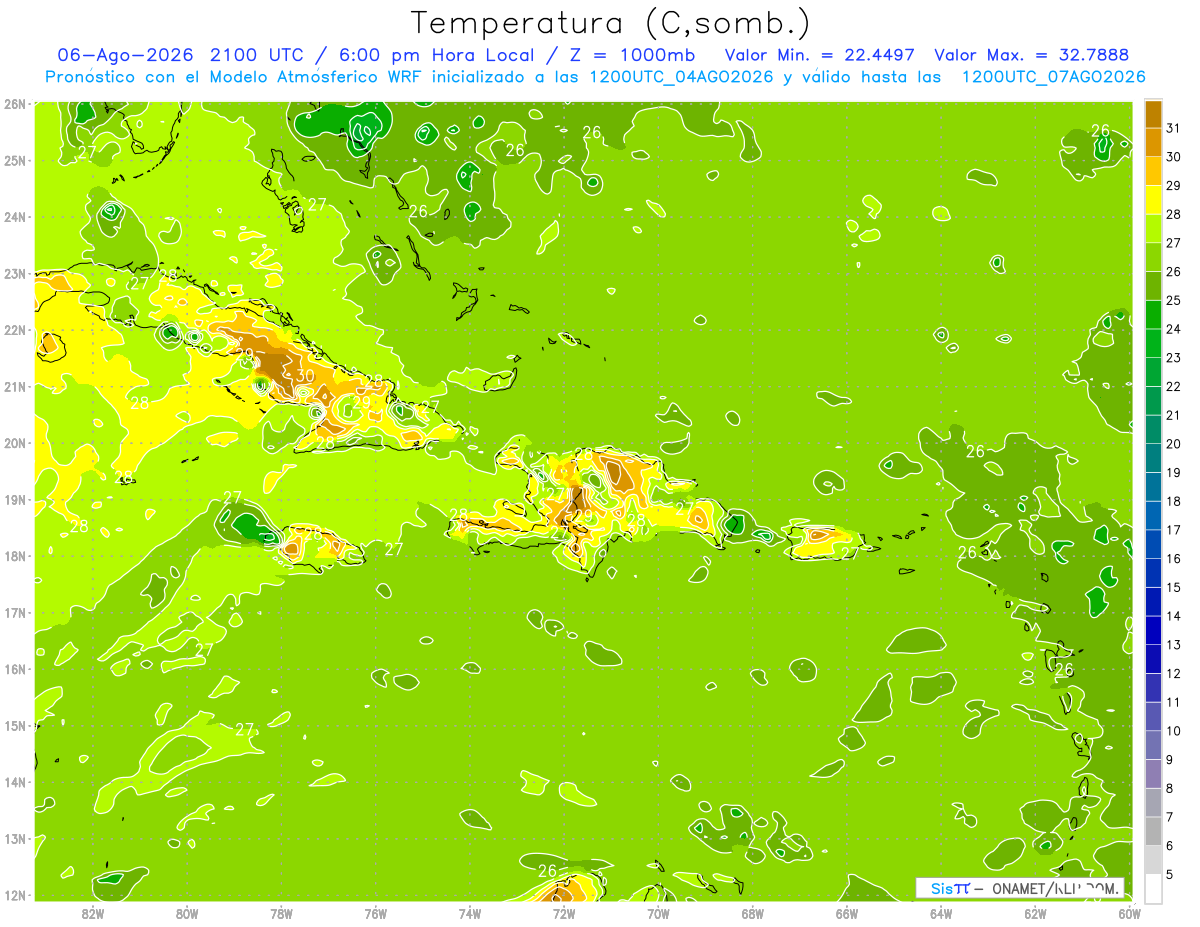Image resolution: width=1200 pixels, height=927 pixels.
Task: Click the 12N latitude axis label
Action: tap(14, 895)
